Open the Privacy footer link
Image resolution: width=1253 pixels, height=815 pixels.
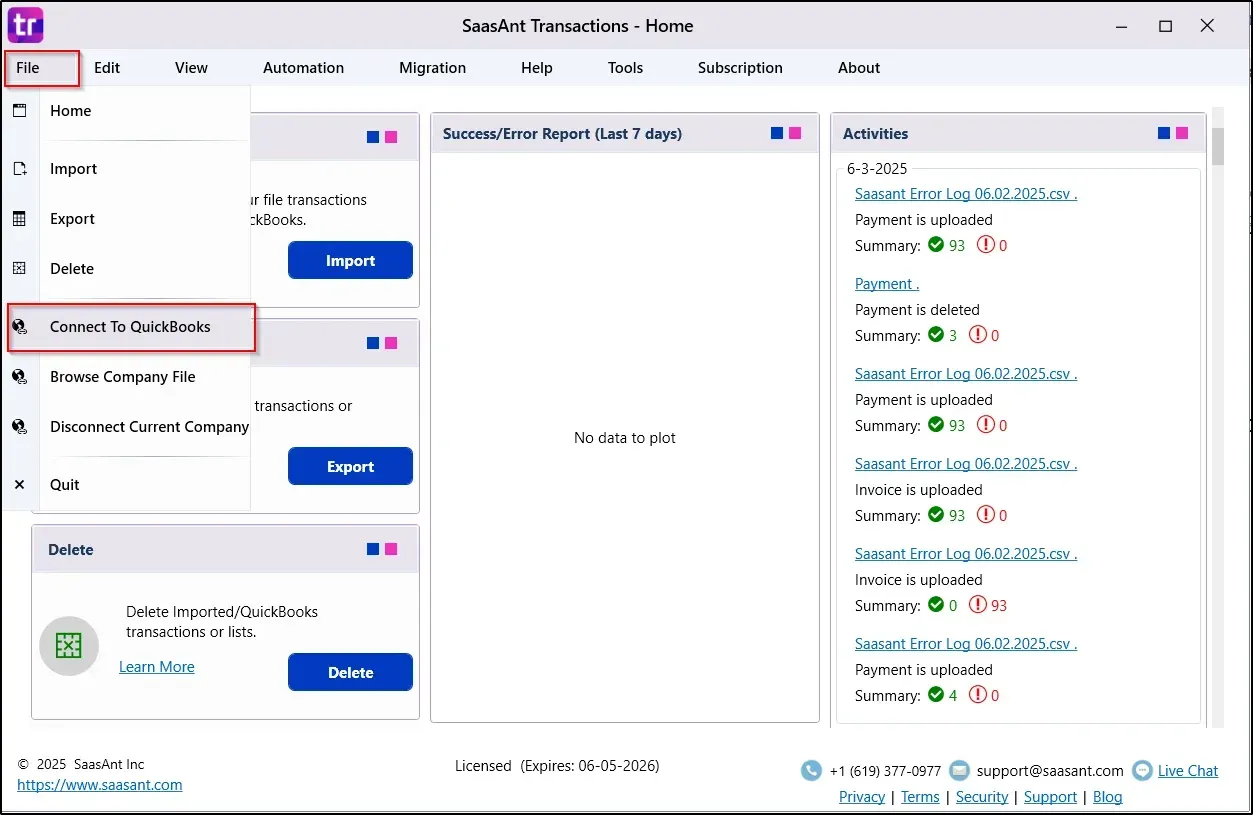tap(862, 797)
